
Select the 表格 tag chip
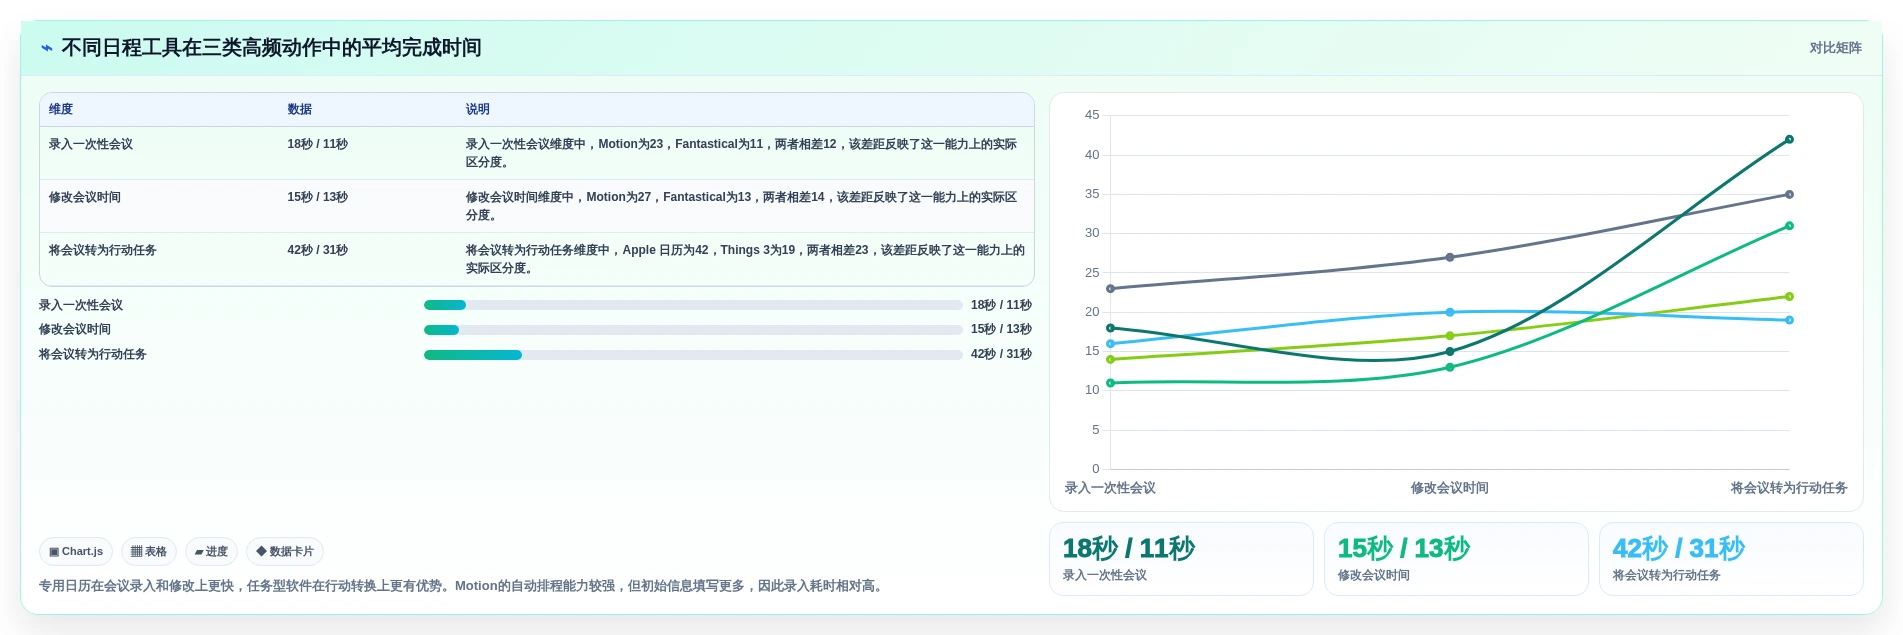(x=149, y=551)
